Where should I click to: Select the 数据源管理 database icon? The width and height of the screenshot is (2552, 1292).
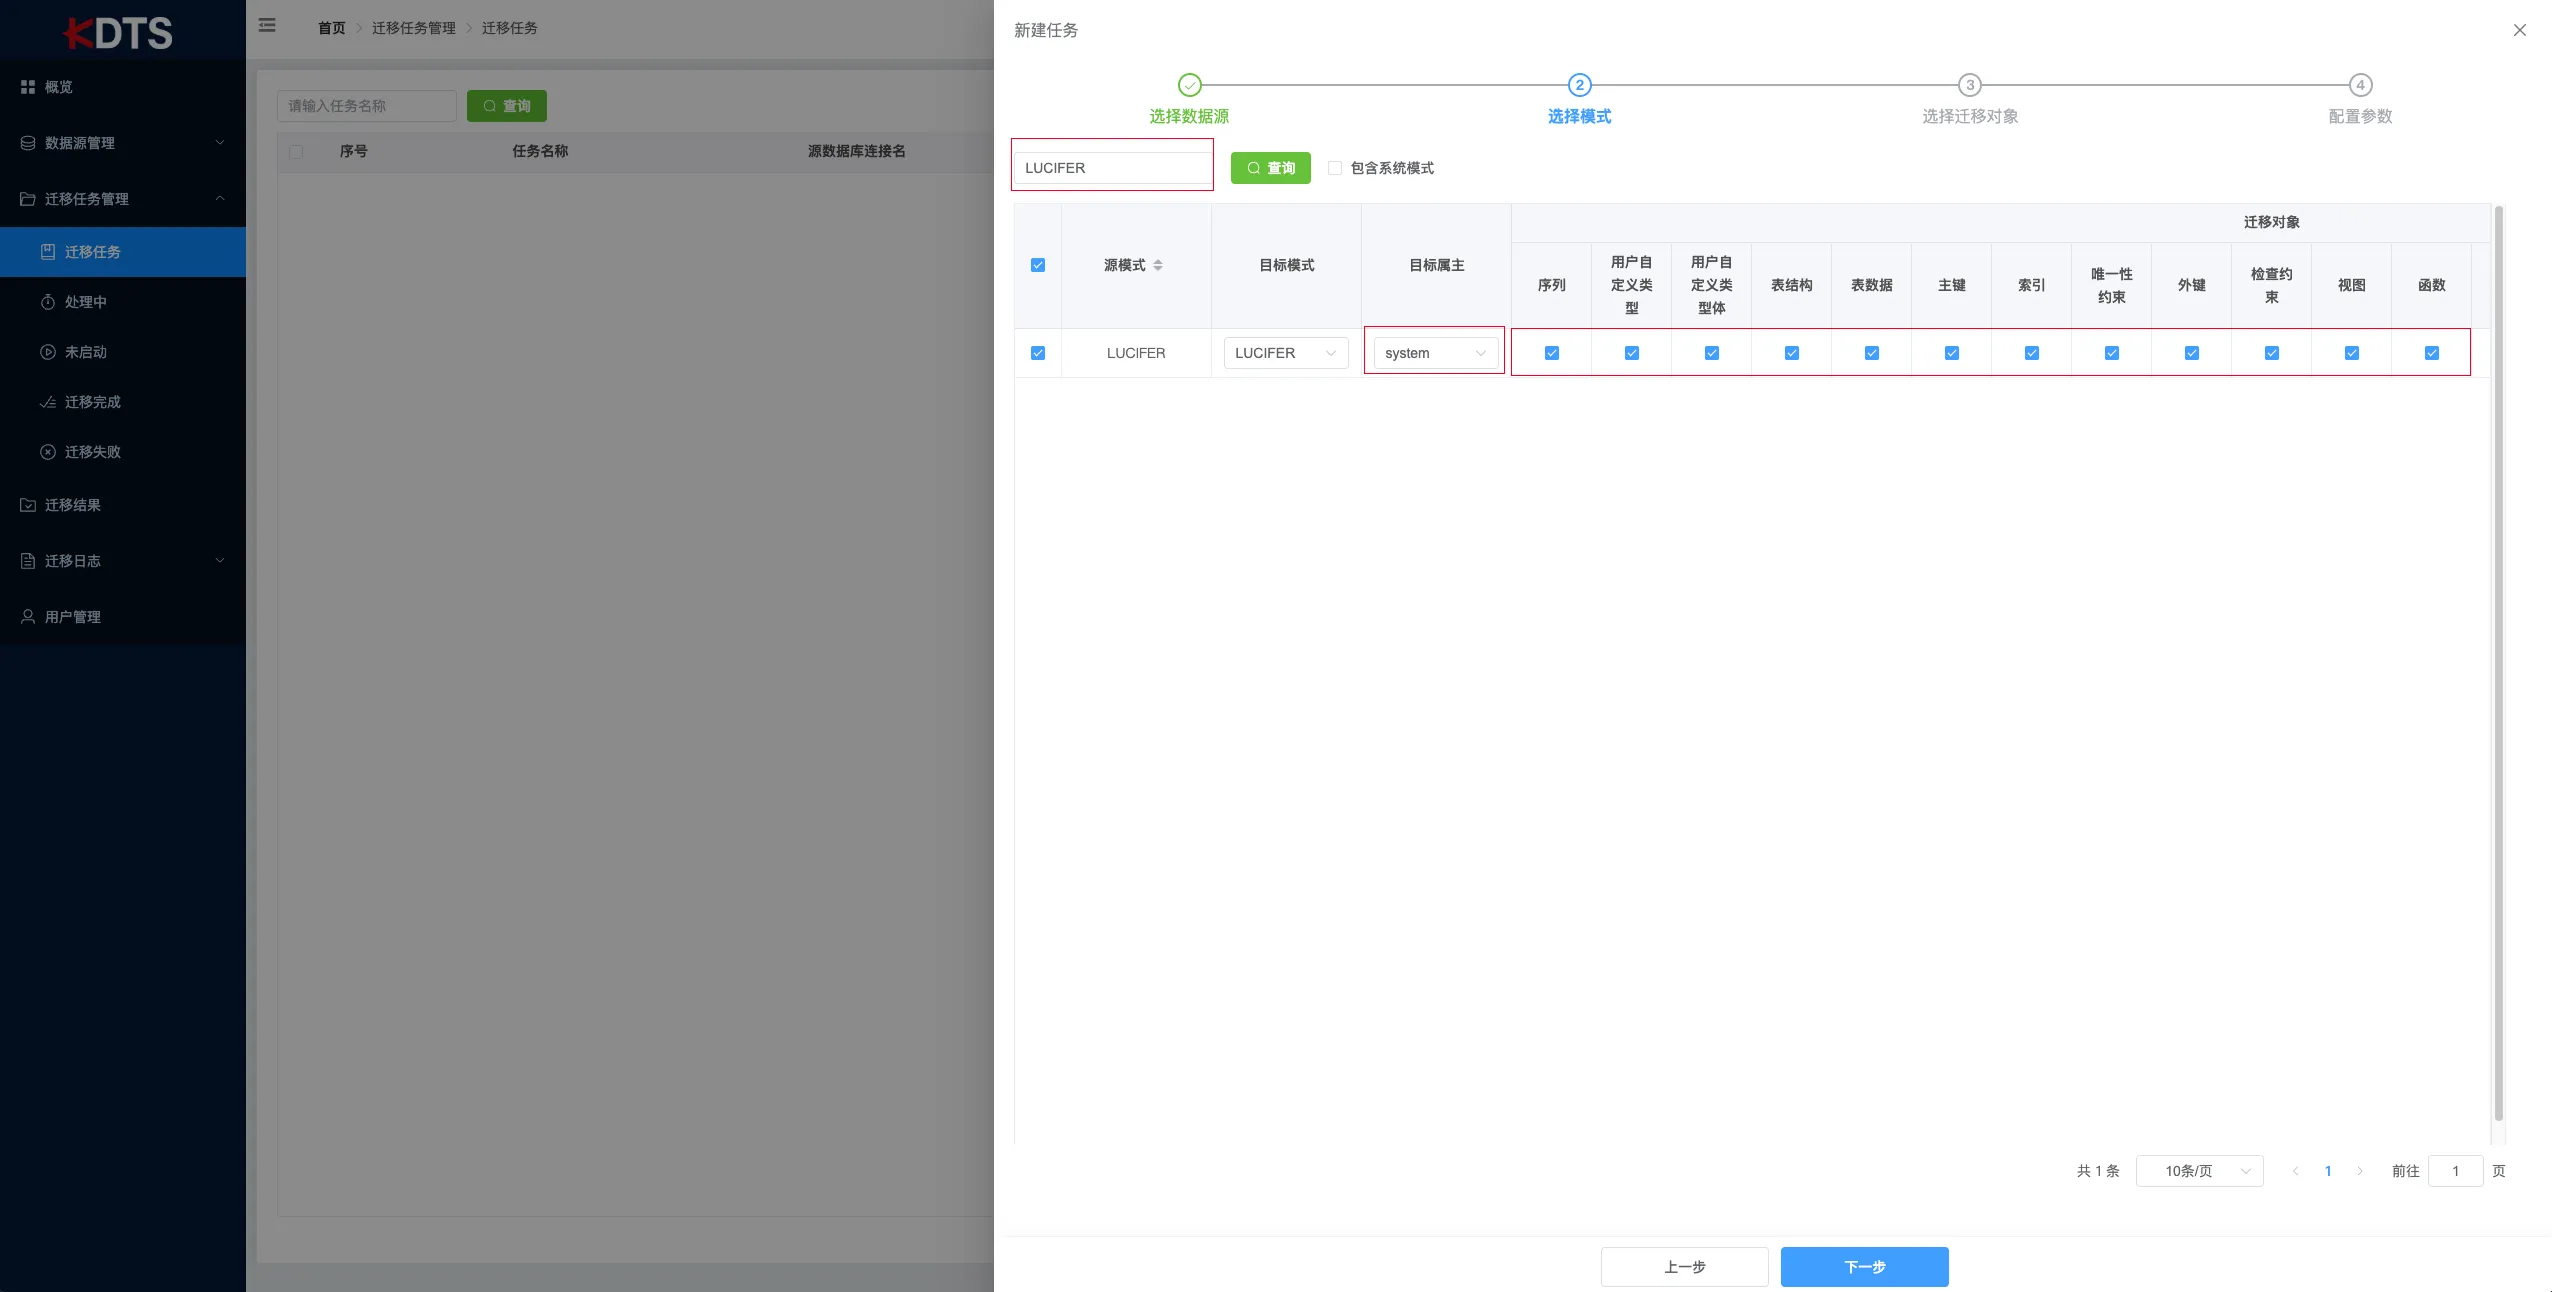[x=28, y=143]
